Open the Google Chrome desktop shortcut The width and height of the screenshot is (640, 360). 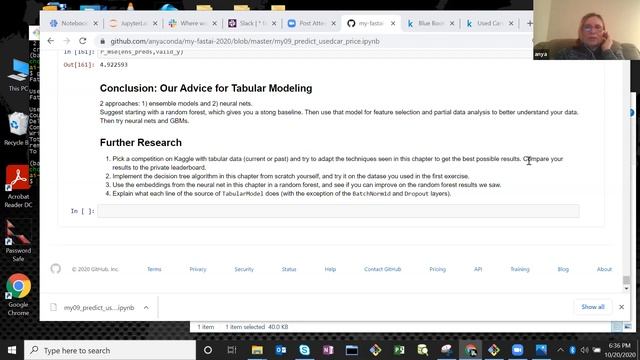point(18,295)
